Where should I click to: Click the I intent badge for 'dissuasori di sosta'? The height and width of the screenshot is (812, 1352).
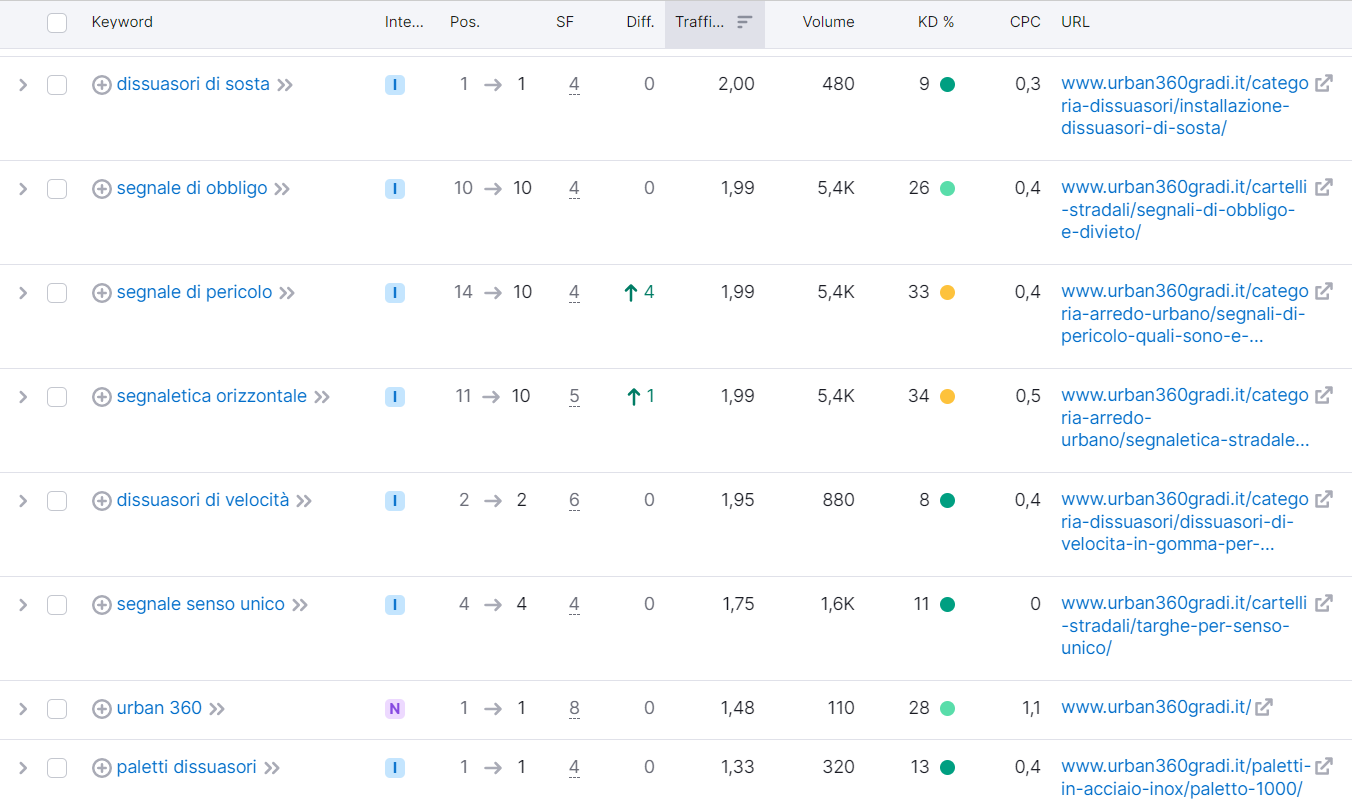(395, 85)
